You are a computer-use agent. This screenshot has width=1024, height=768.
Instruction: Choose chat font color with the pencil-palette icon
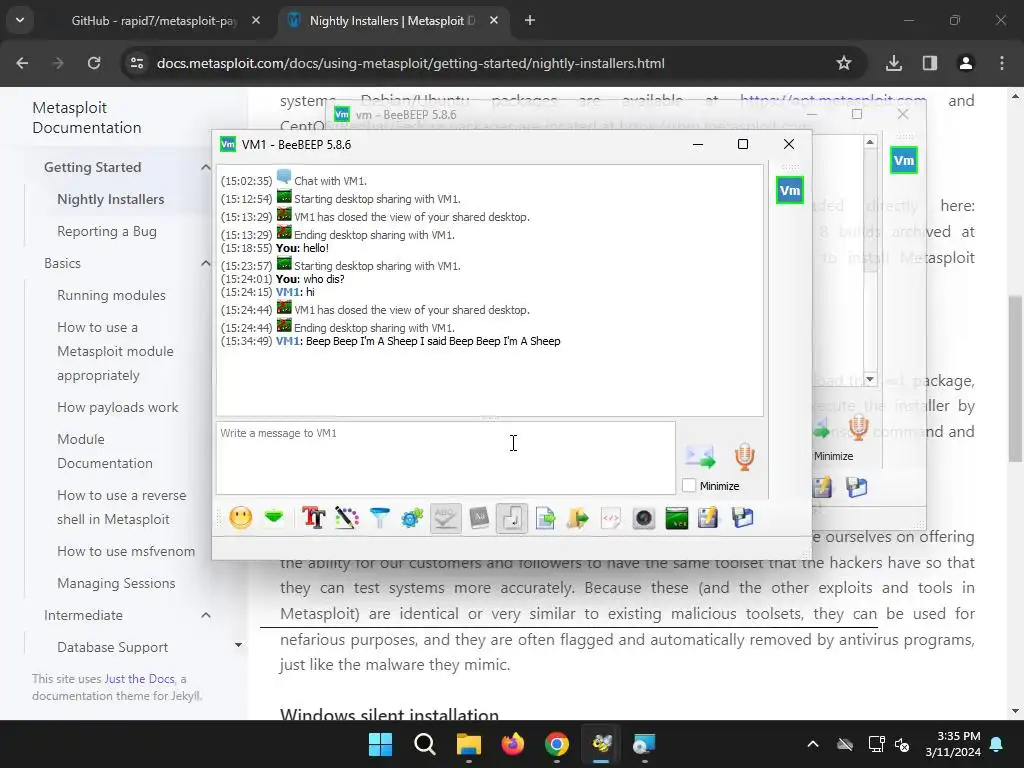click(347, 519)
